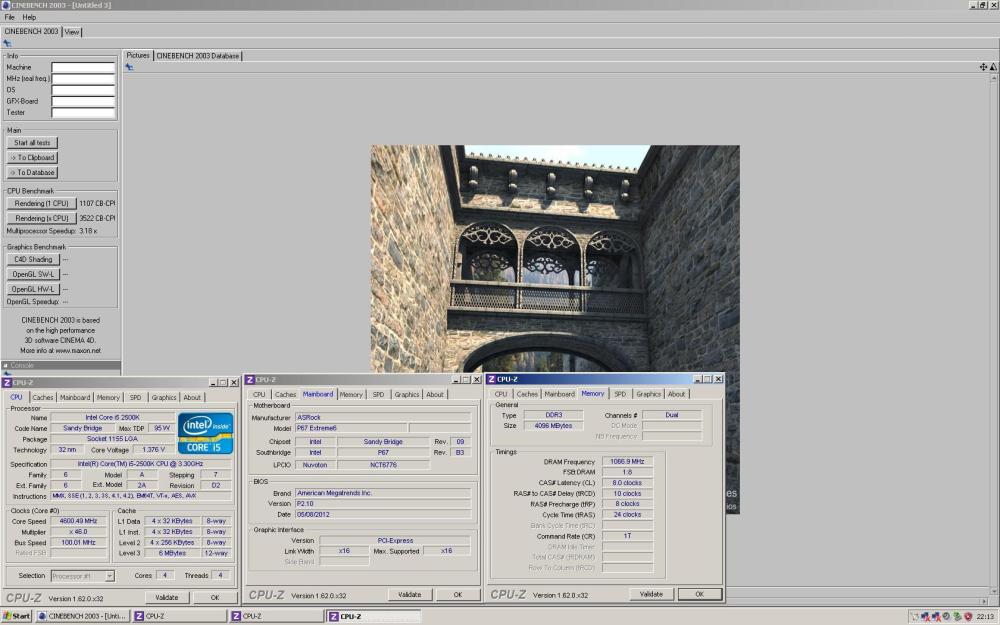Image resolution: width=1000 pixels, height=625 pixels.
Task: Click the Console bar icon at sidebar bottom
Action: tap(5, 365)
